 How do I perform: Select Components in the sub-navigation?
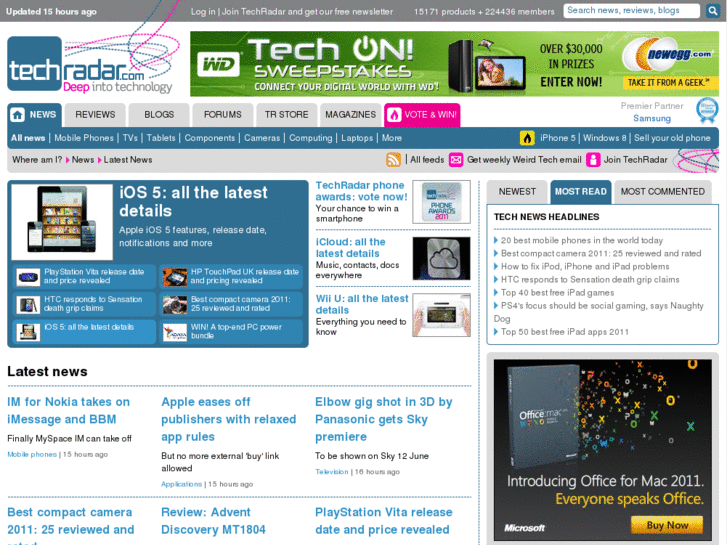coord(210,138)
